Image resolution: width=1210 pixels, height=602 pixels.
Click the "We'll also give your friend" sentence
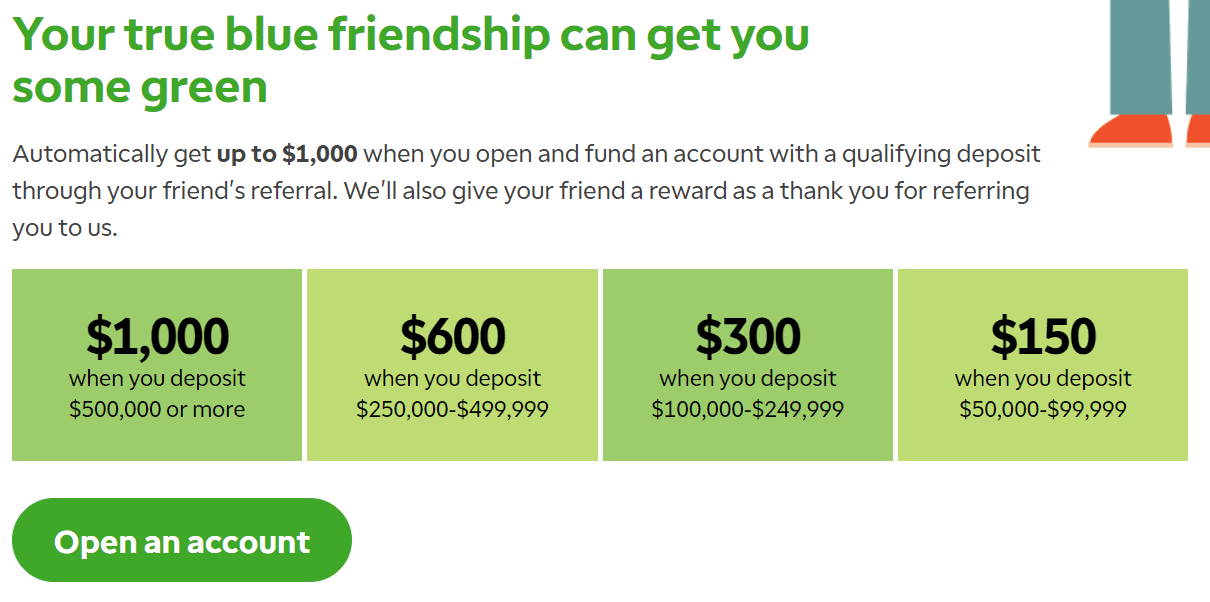pos(687,190)
